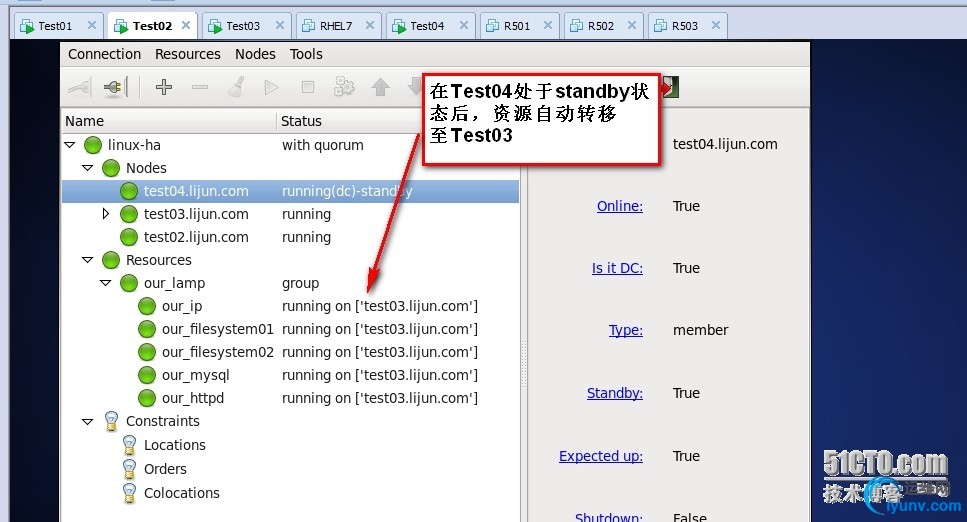Select the our_filesystem01 resource
Screen dimensions: 967x522
coord(218,329)
